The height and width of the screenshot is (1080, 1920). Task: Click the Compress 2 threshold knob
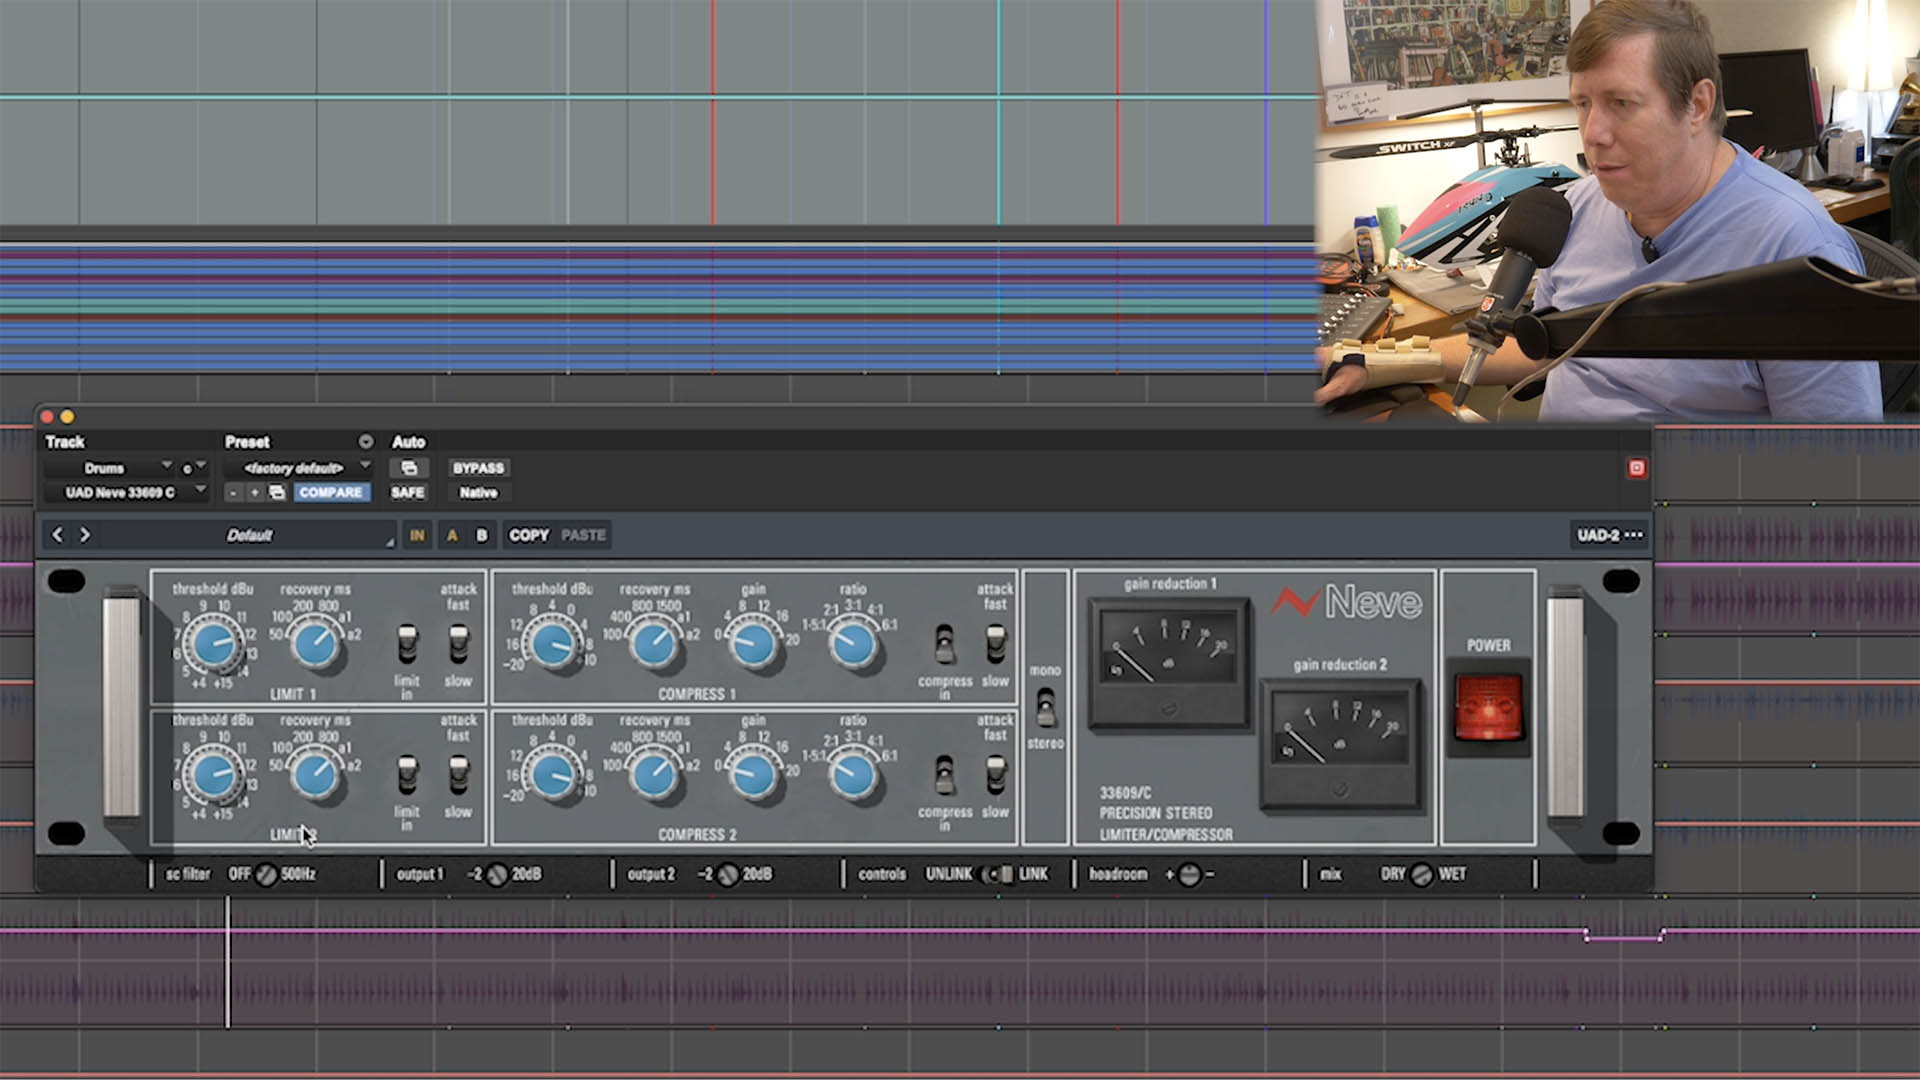[552, 776]
